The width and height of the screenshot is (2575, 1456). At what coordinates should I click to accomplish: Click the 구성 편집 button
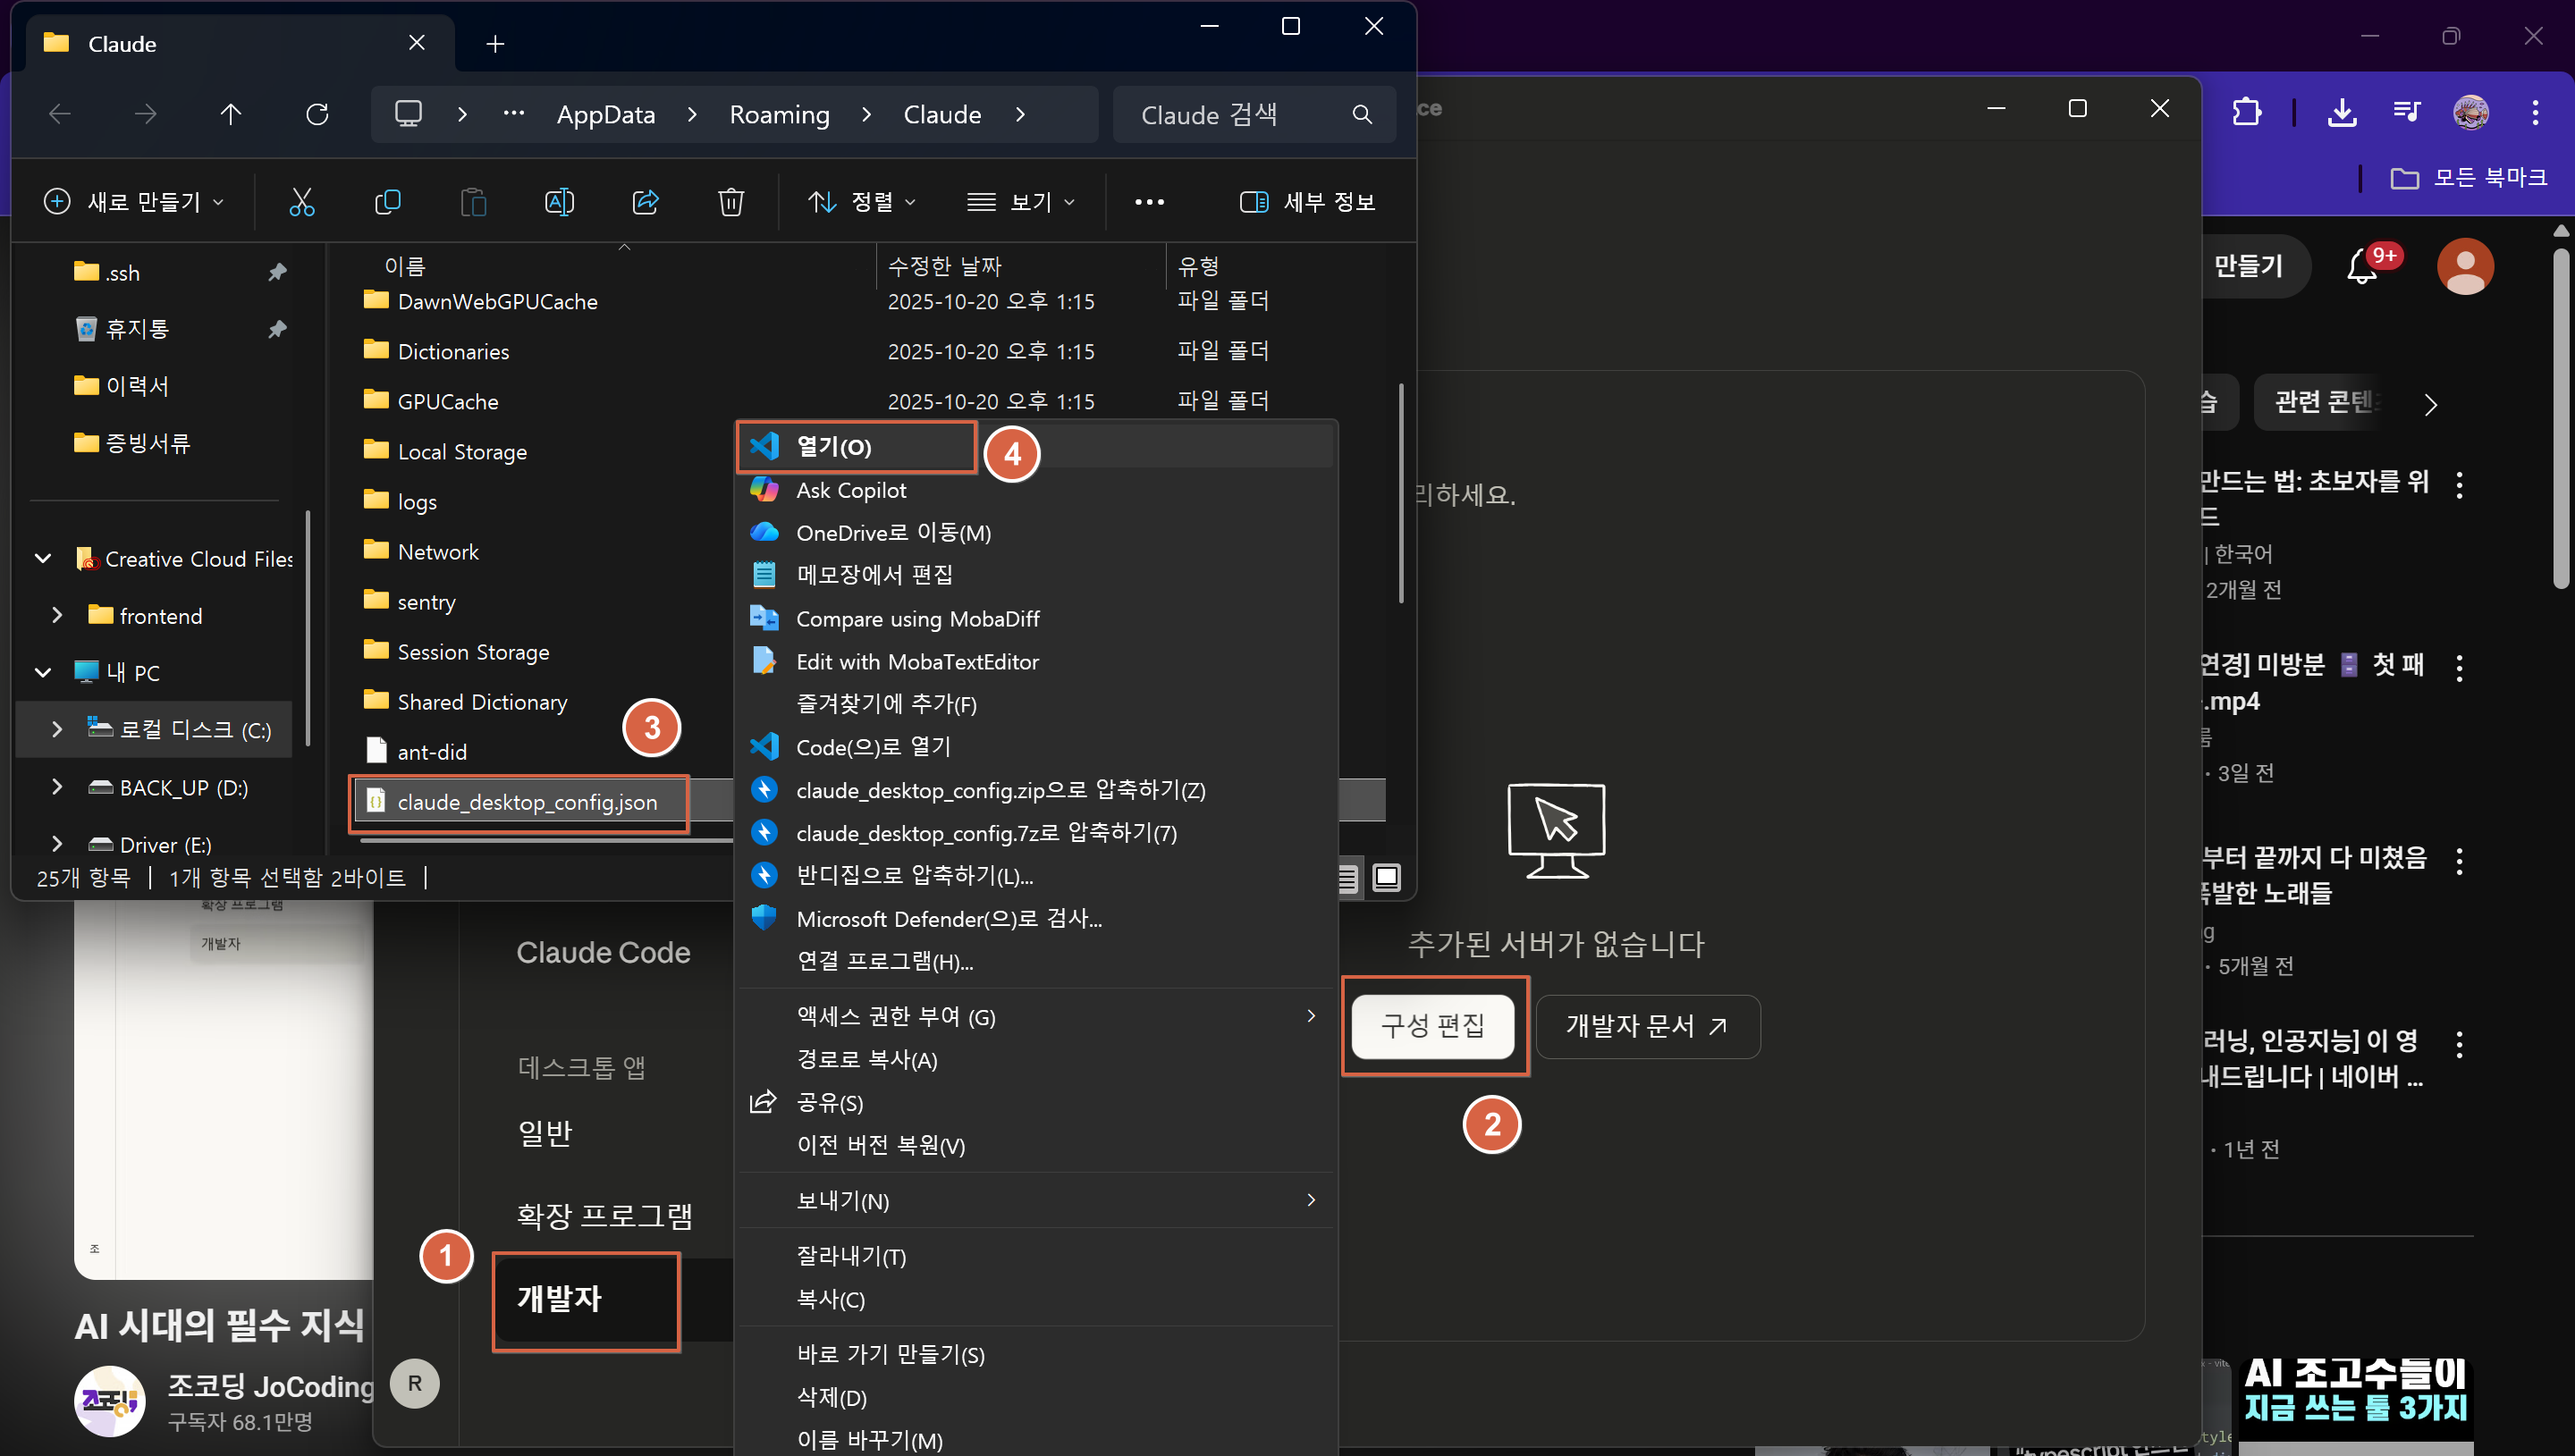[x=1432, y=1025]
